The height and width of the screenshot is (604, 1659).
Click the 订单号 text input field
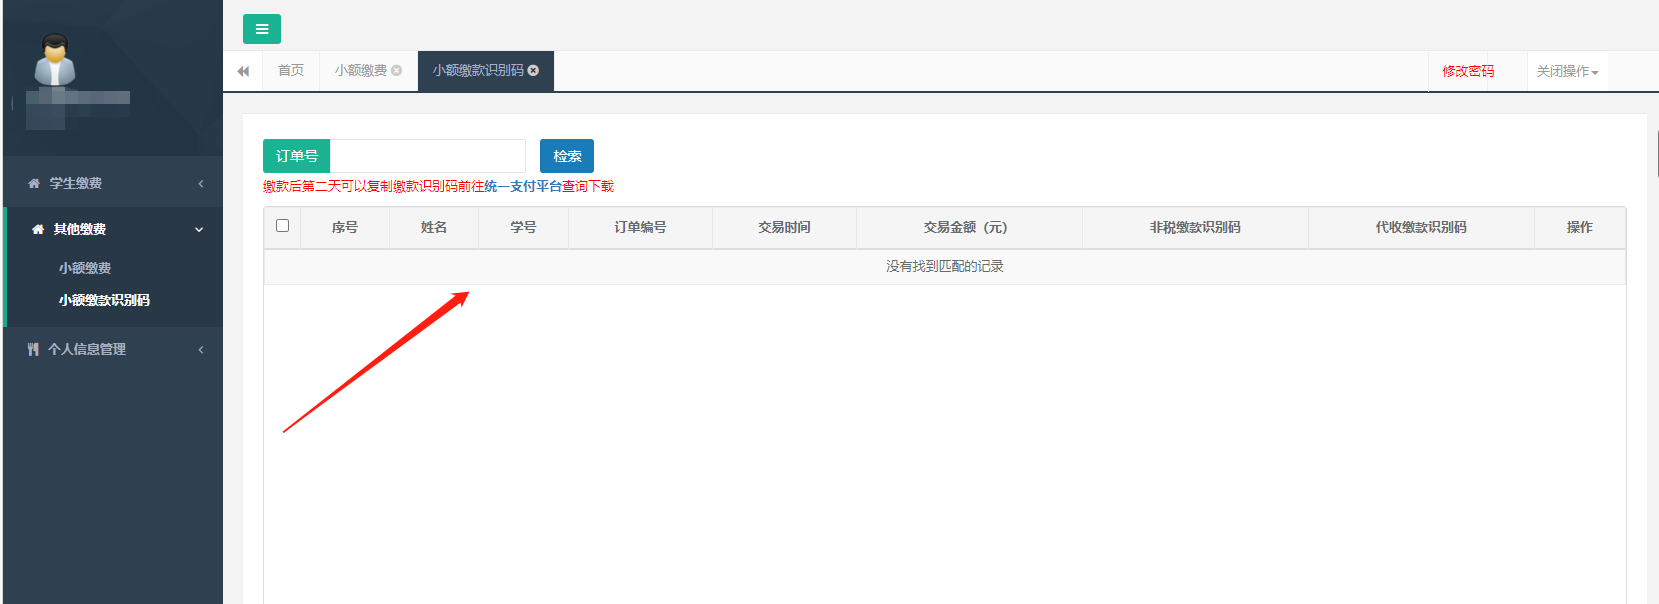click(x=428, y=156)
